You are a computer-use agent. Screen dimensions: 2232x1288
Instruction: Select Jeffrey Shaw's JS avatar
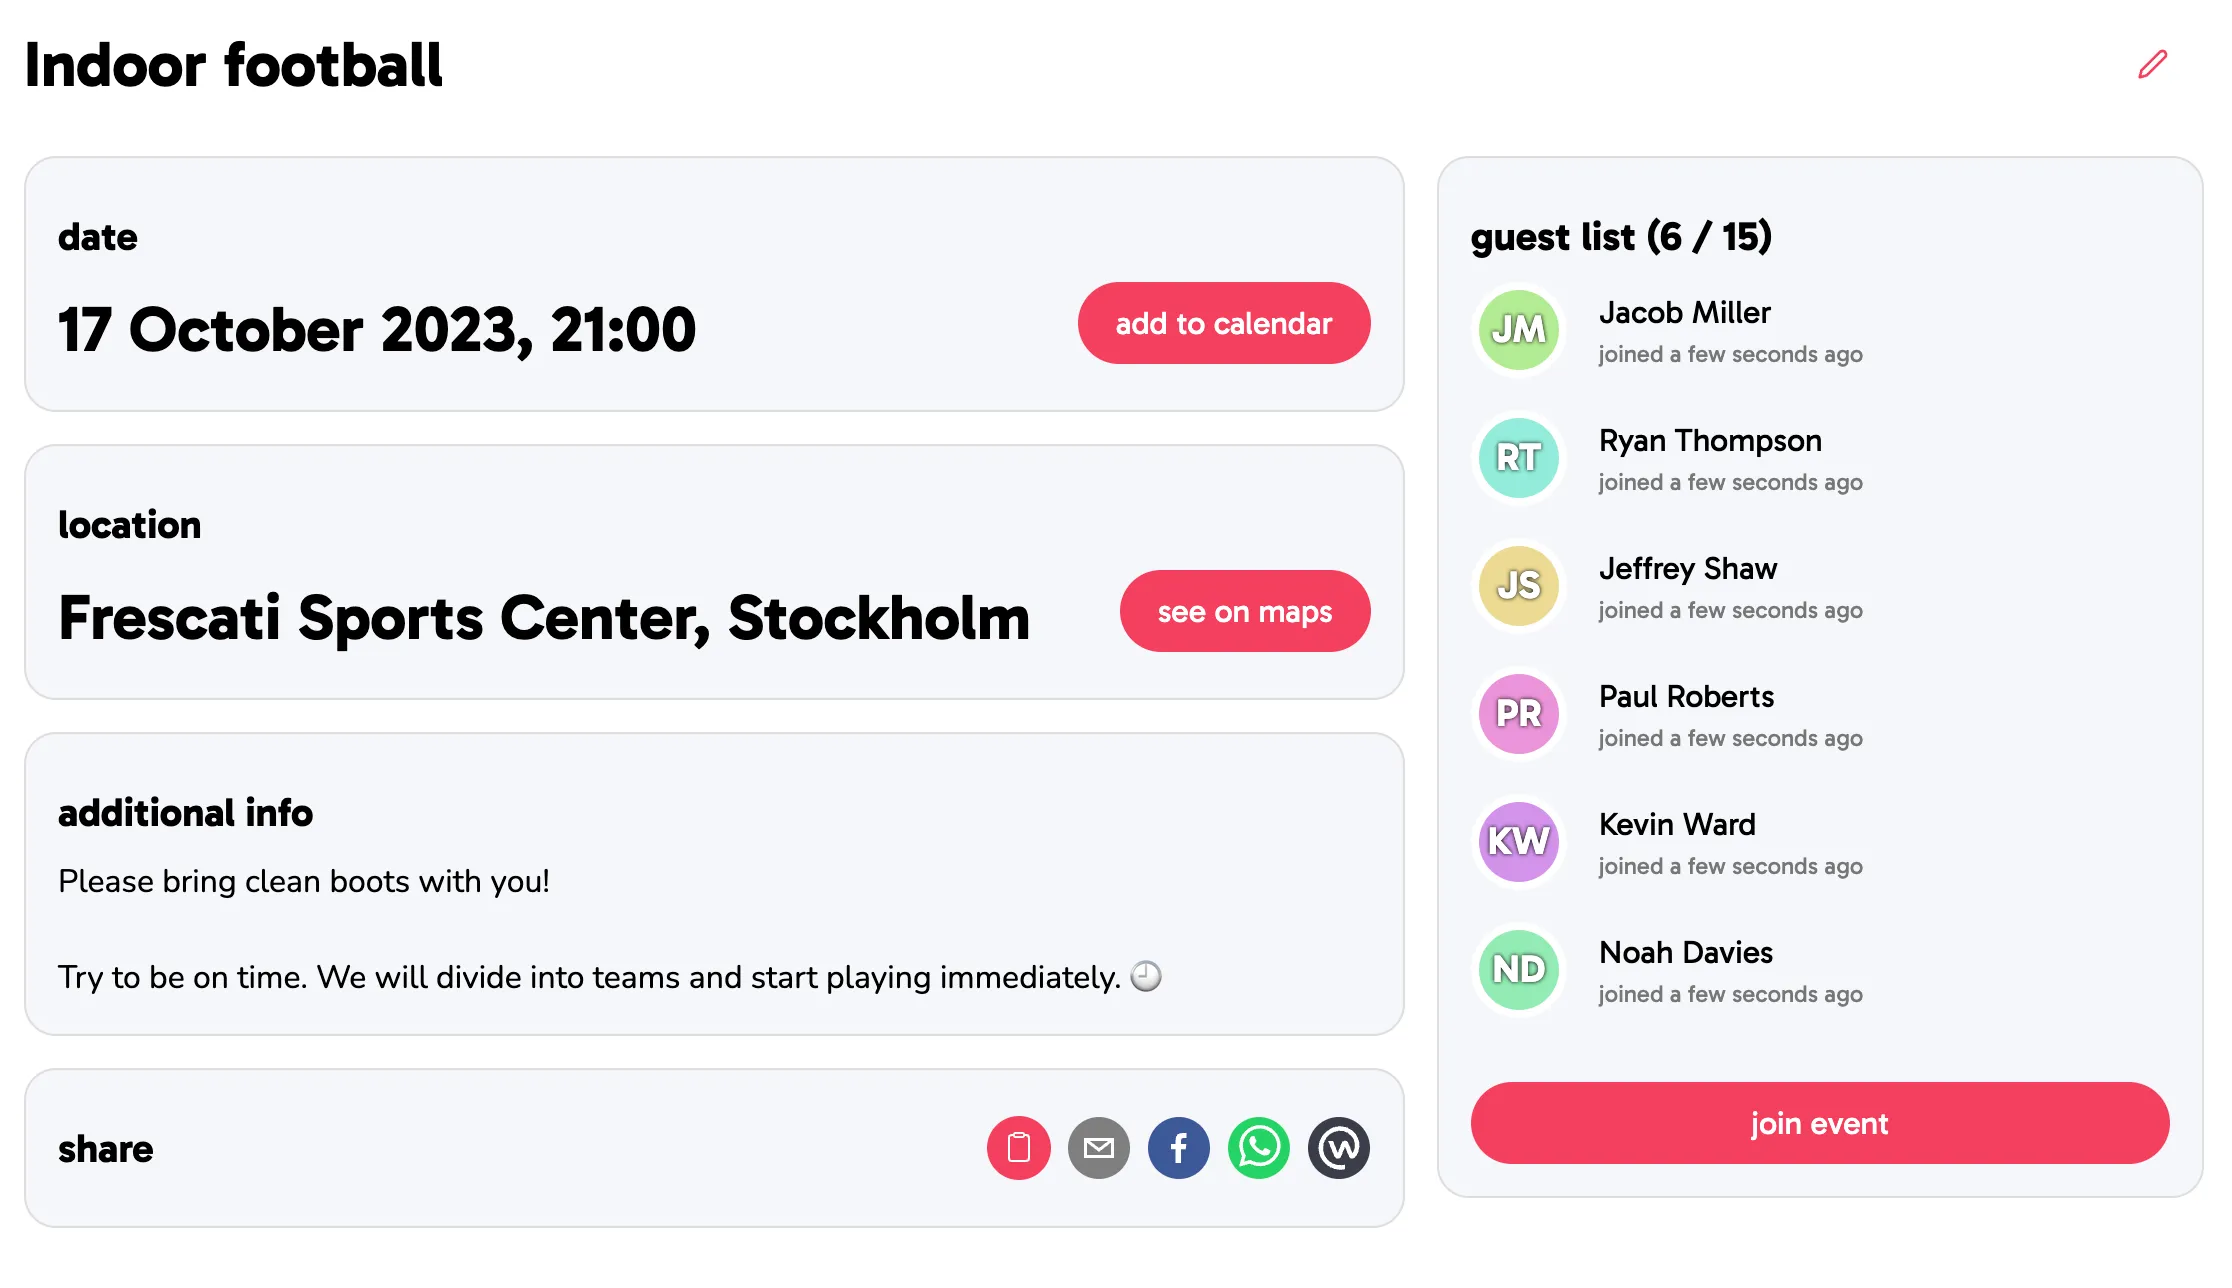click(1518, 586)
